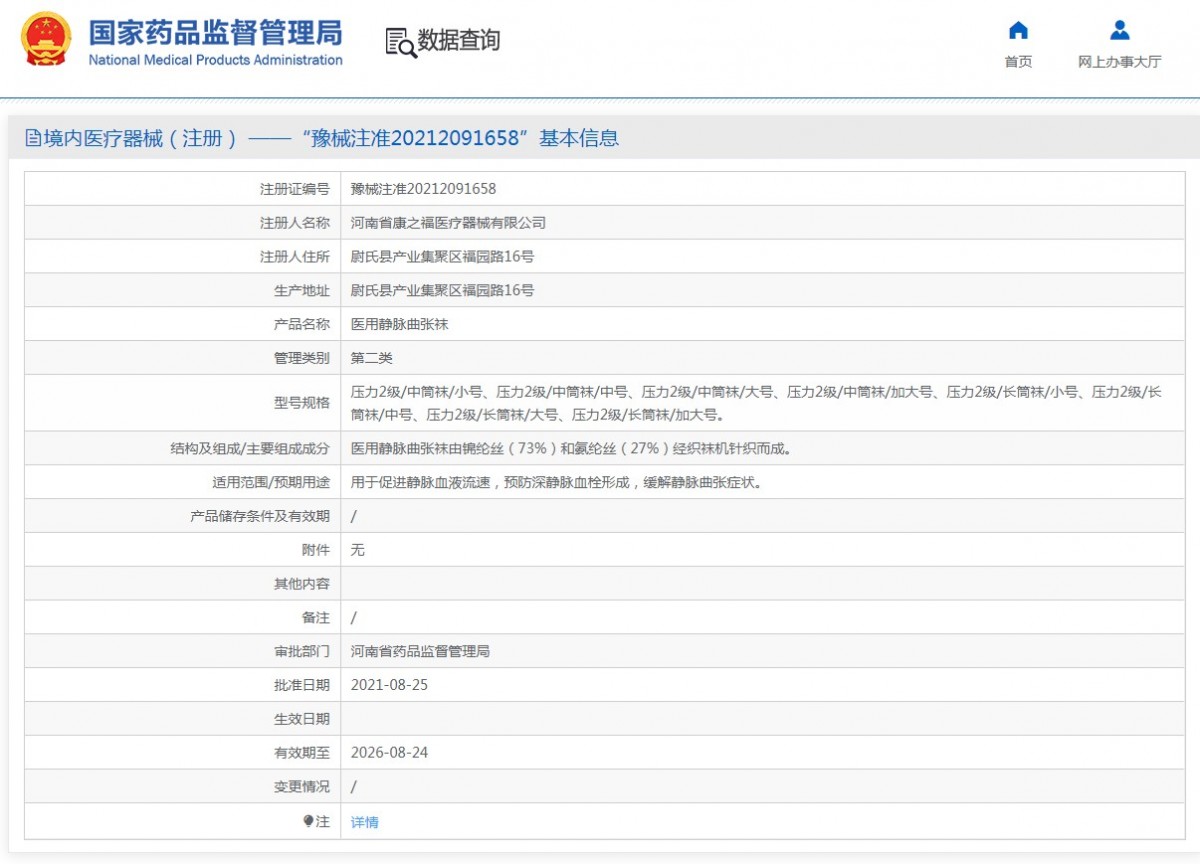
Task: Open the 详情 link
Action: (x=365, y=822)
